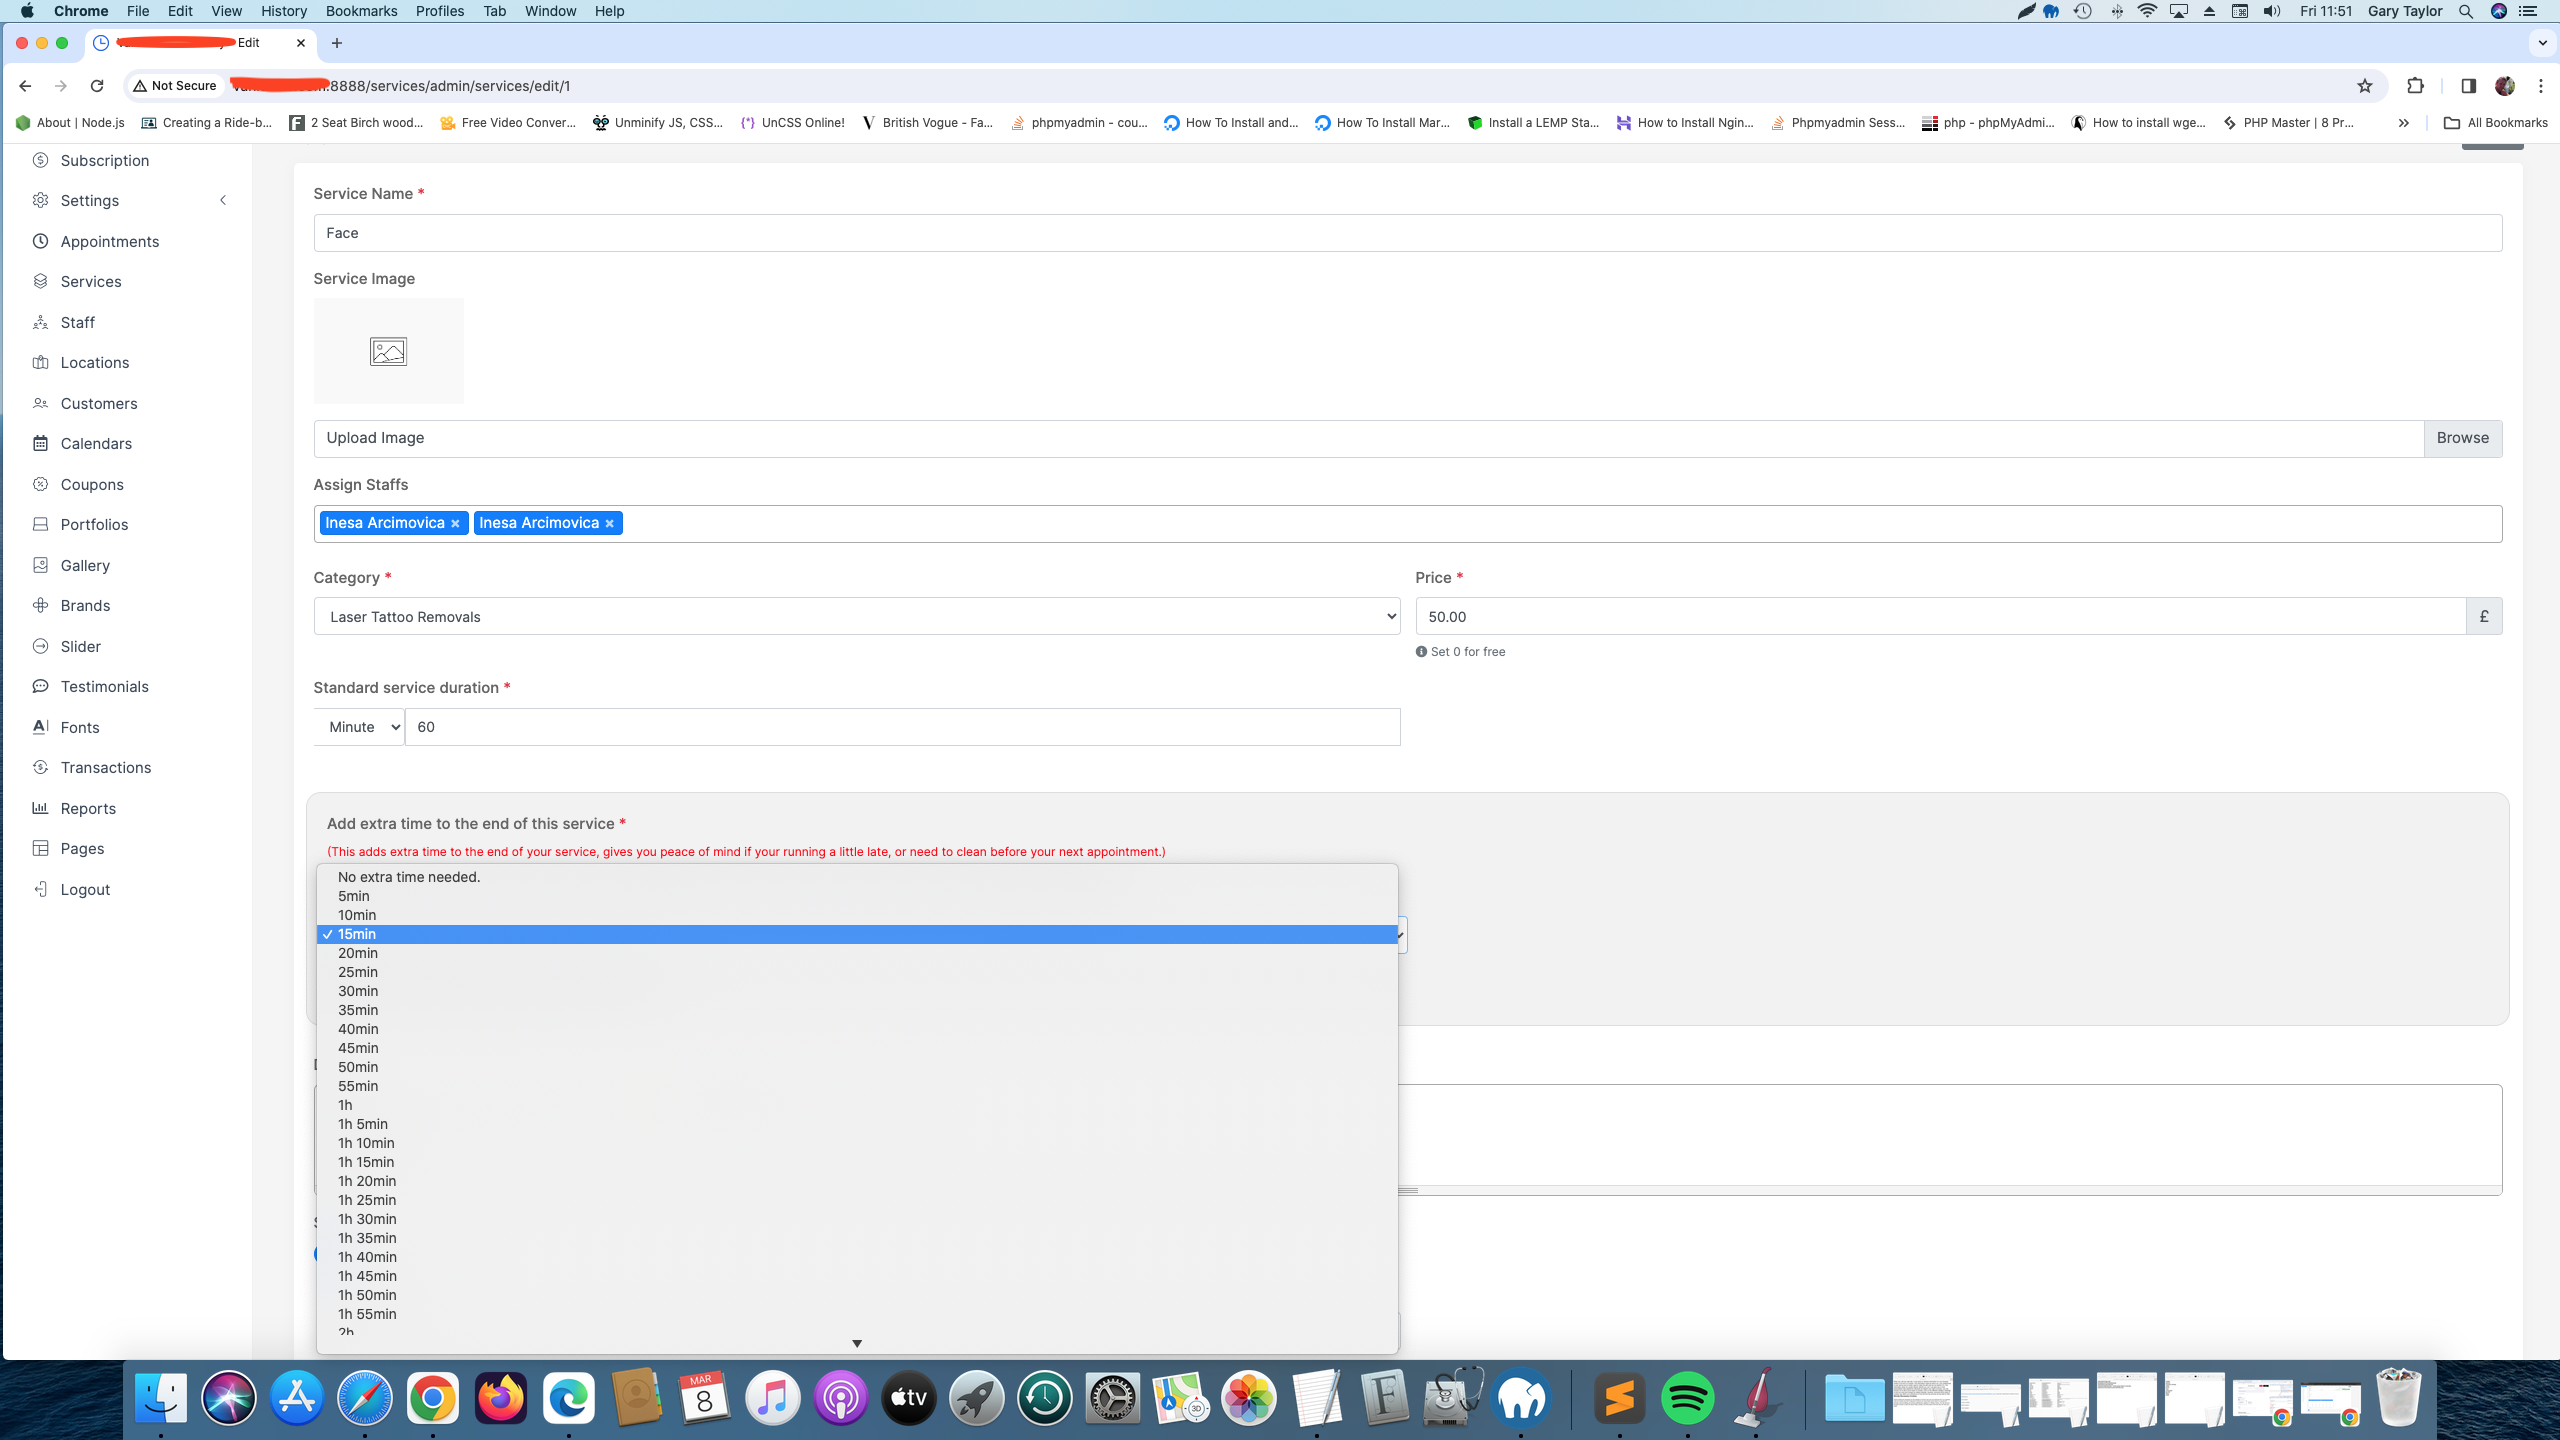Open the File menu

[x=138, y=11]
